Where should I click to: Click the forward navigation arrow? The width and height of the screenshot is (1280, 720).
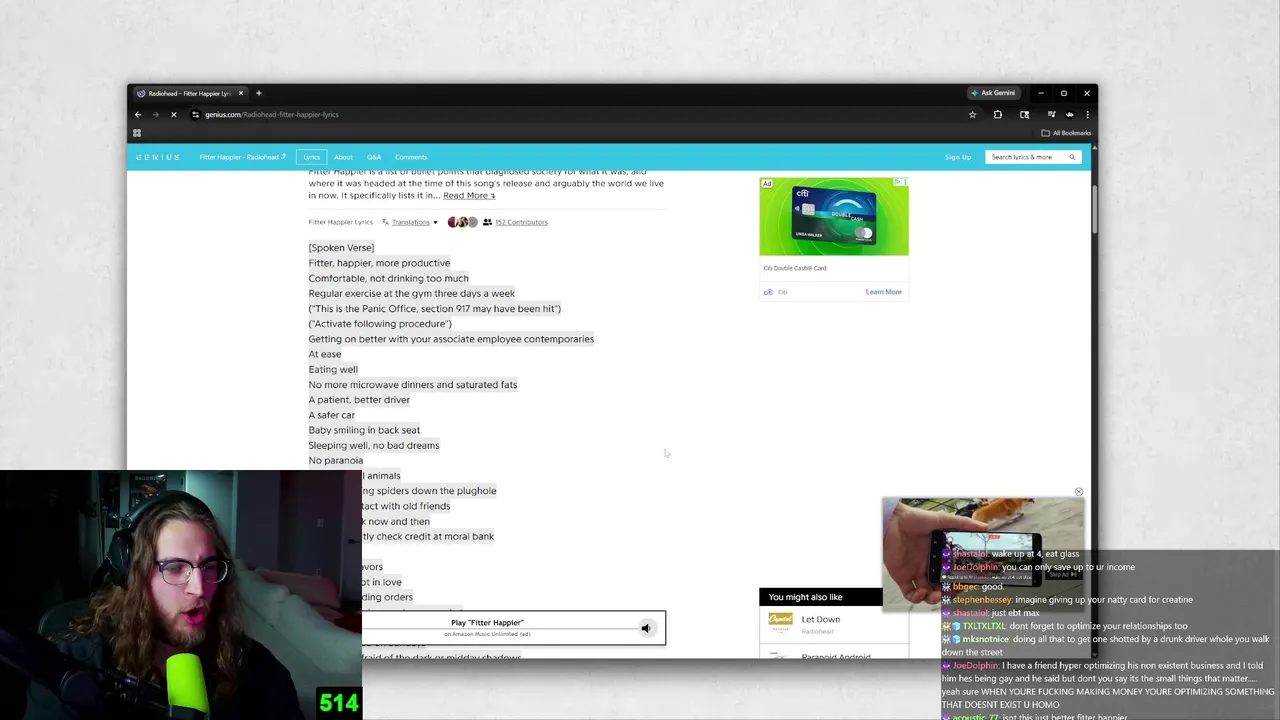pos(155,114)
